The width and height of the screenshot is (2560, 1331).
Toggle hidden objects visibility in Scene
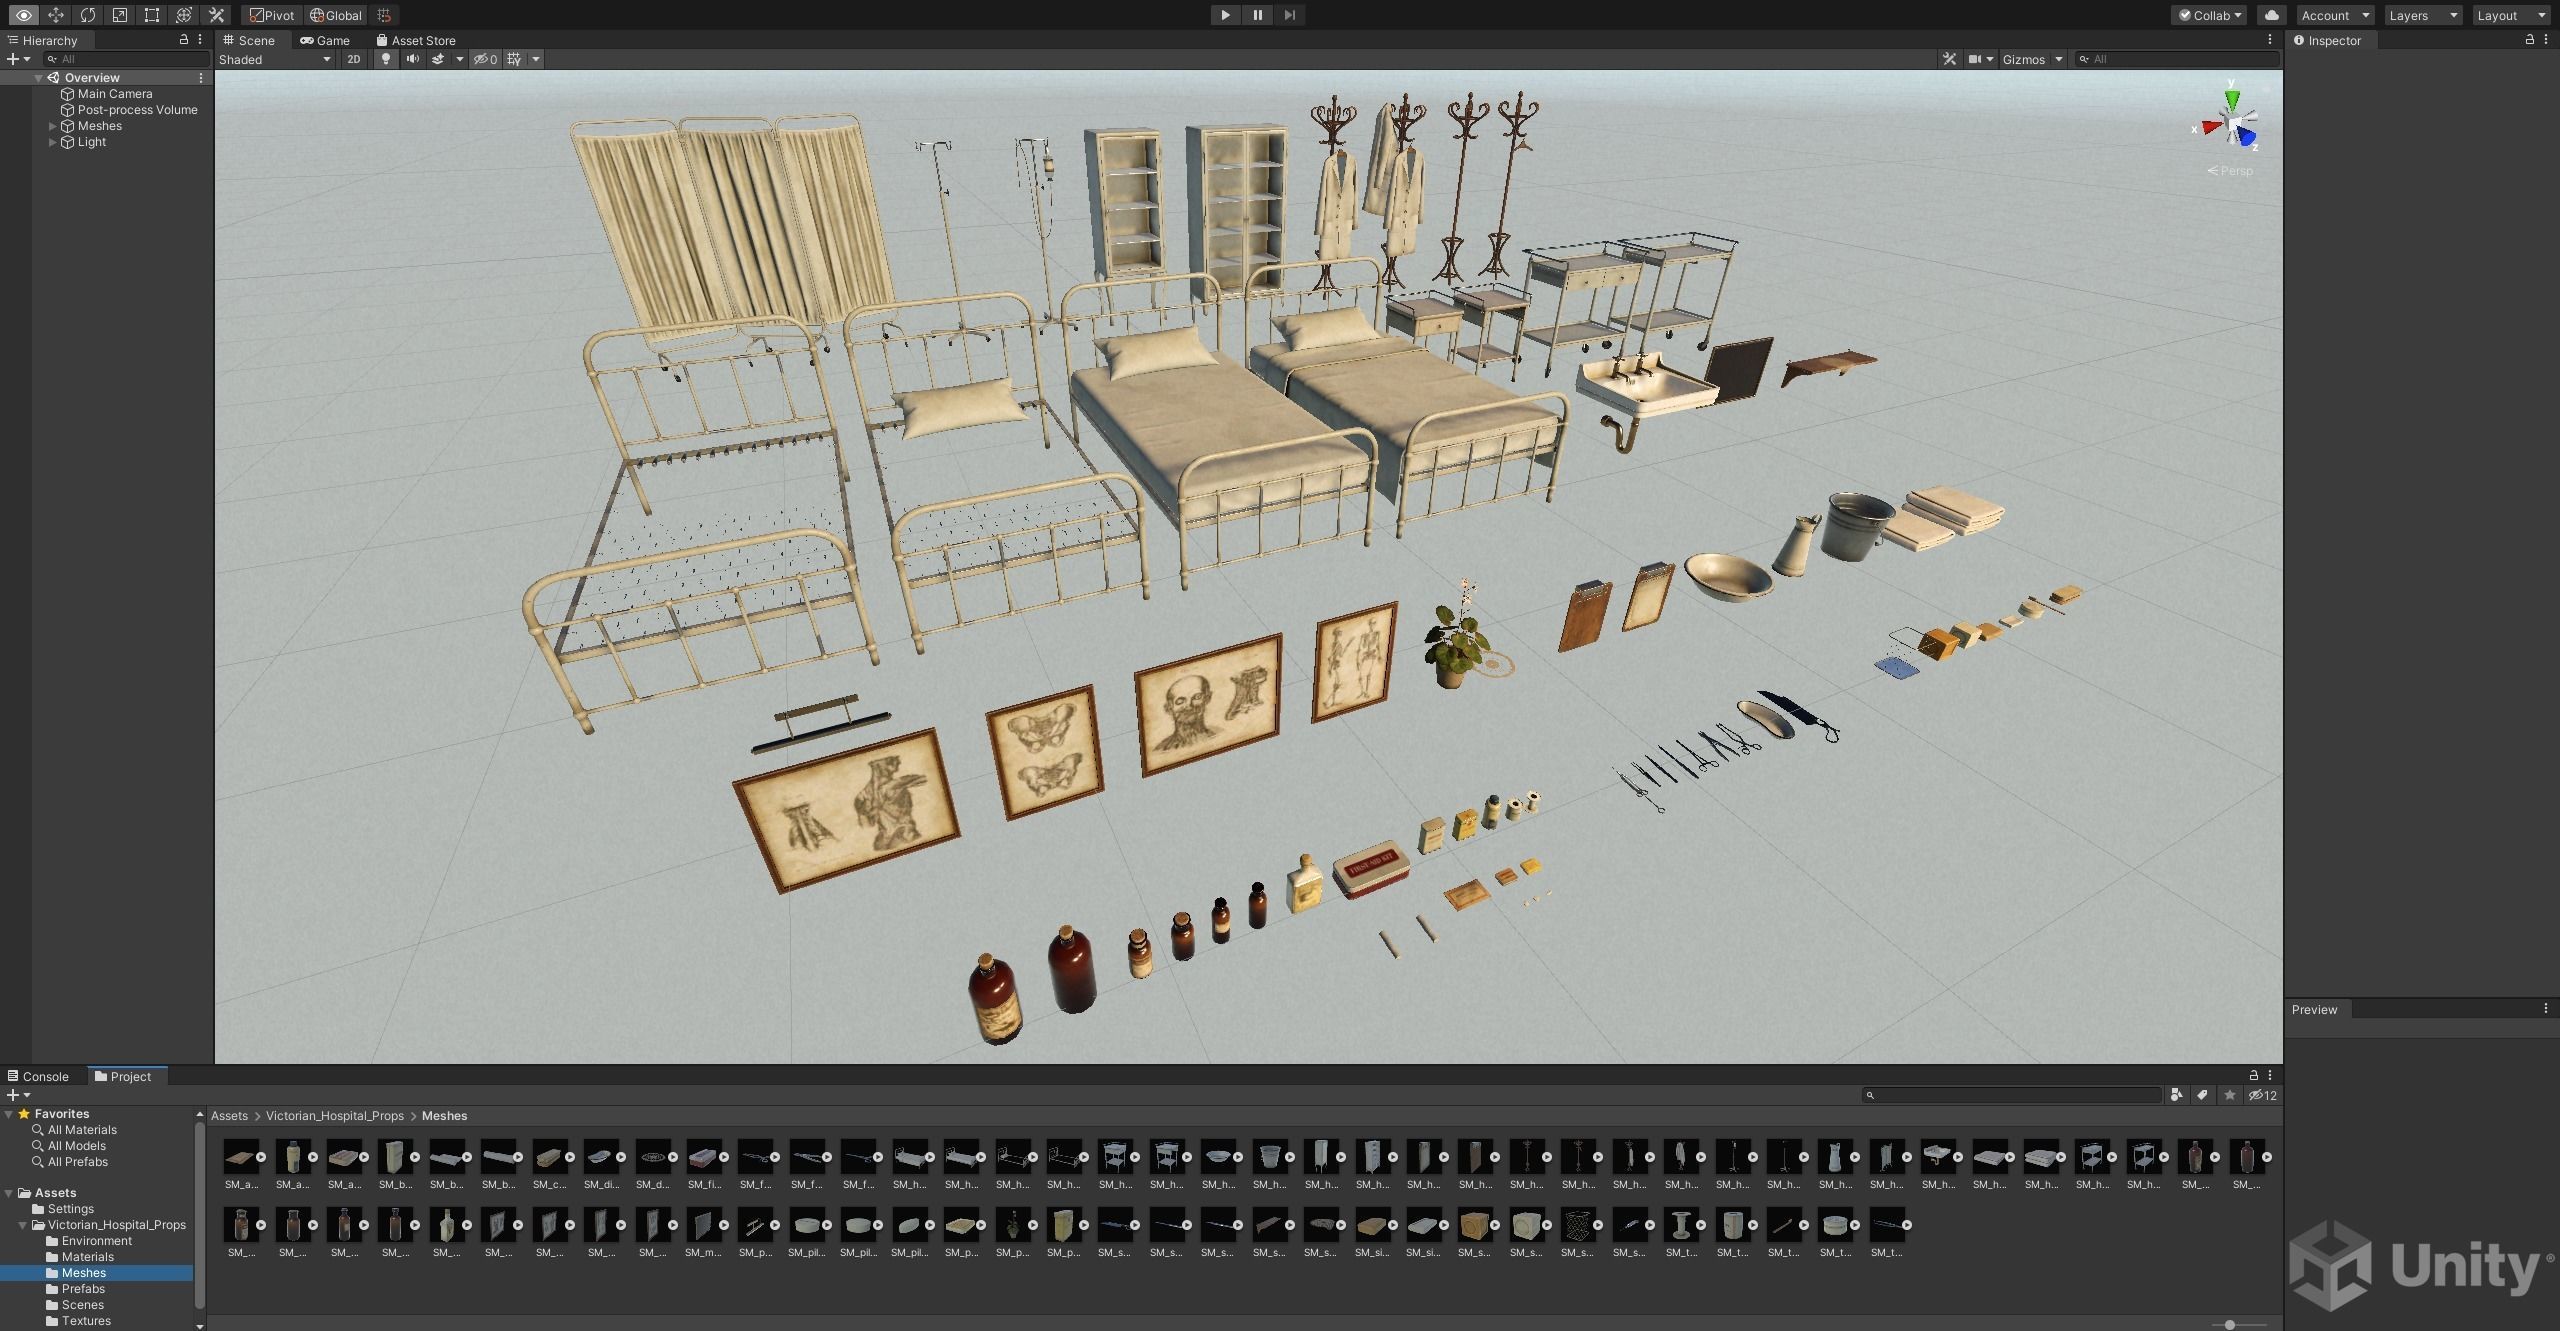[x=486, y=59]
